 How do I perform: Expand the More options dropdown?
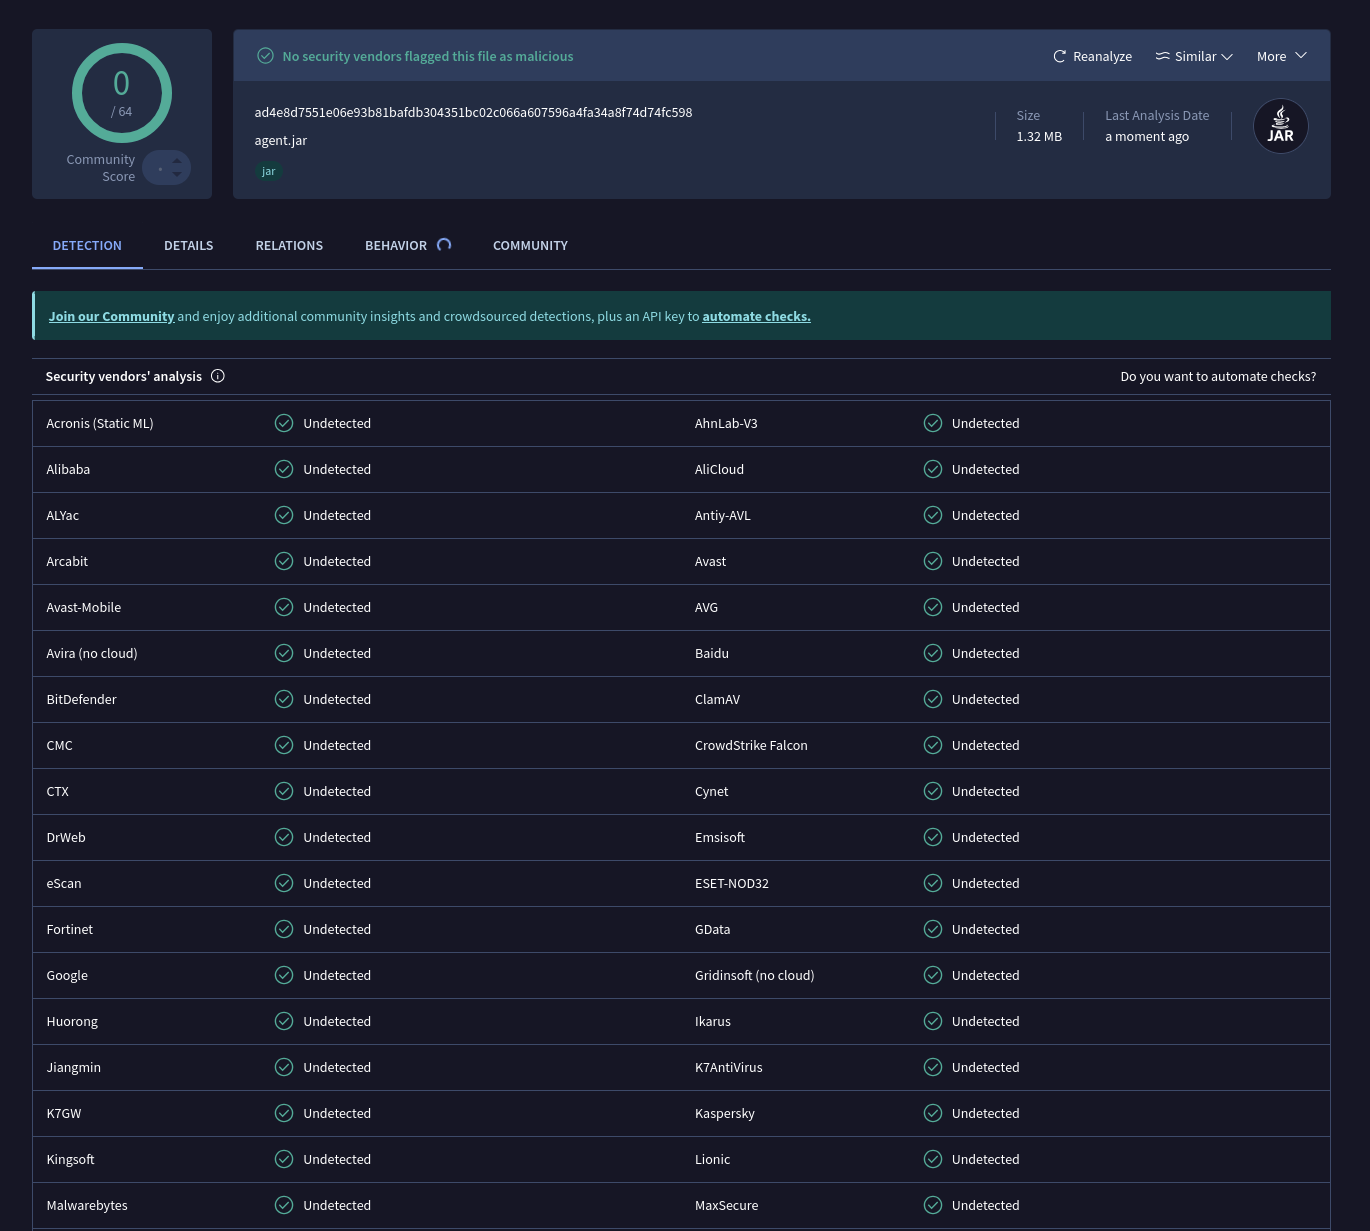click(x=1282, y=56)
